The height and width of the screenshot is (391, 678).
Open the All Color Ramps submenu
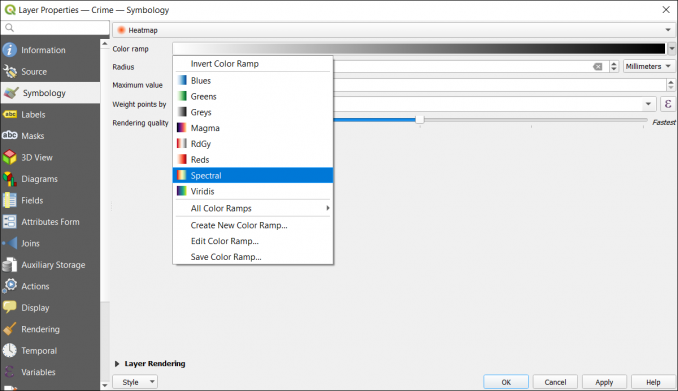point(253,208)
